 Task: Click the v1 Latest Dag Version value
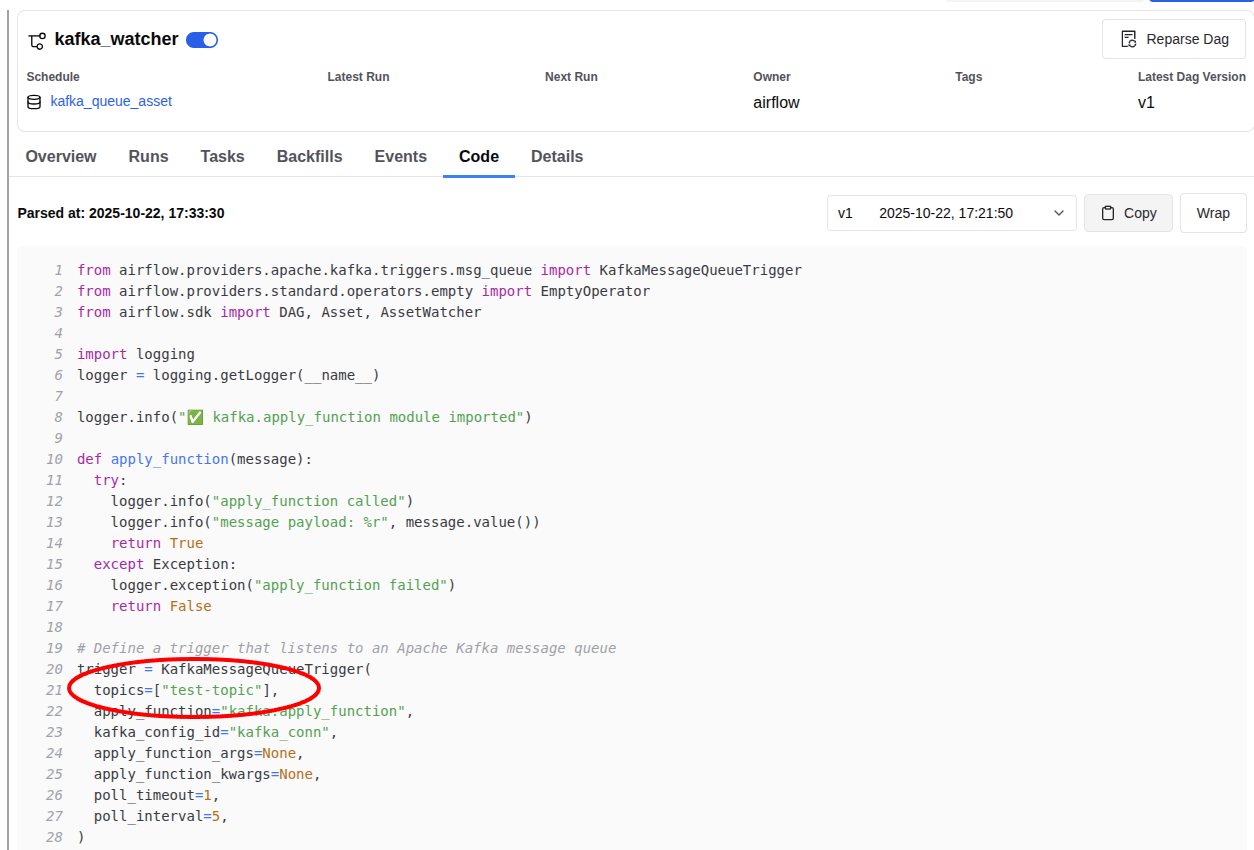point(1146,102)
